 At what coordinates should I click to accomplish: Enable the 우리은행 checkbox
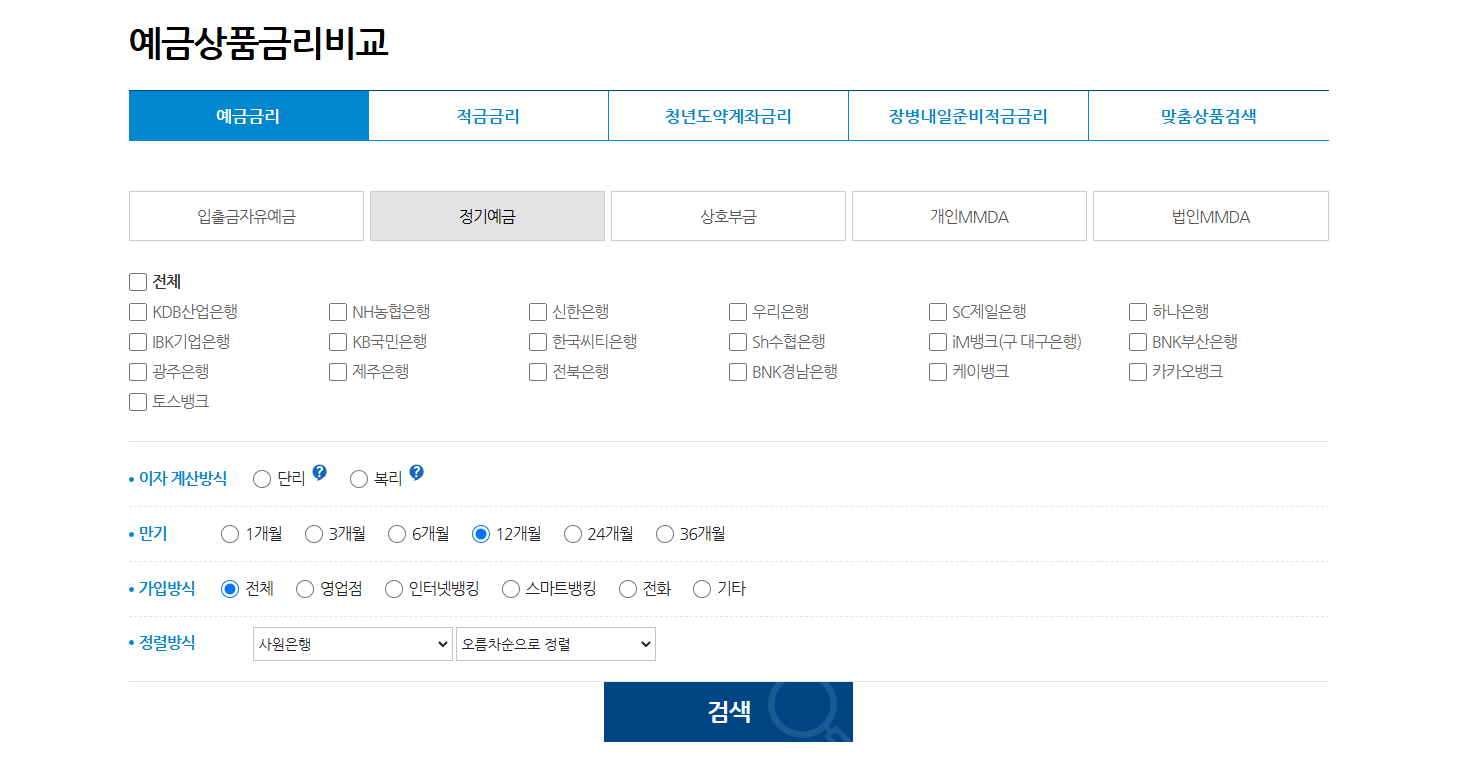[738, 312]
